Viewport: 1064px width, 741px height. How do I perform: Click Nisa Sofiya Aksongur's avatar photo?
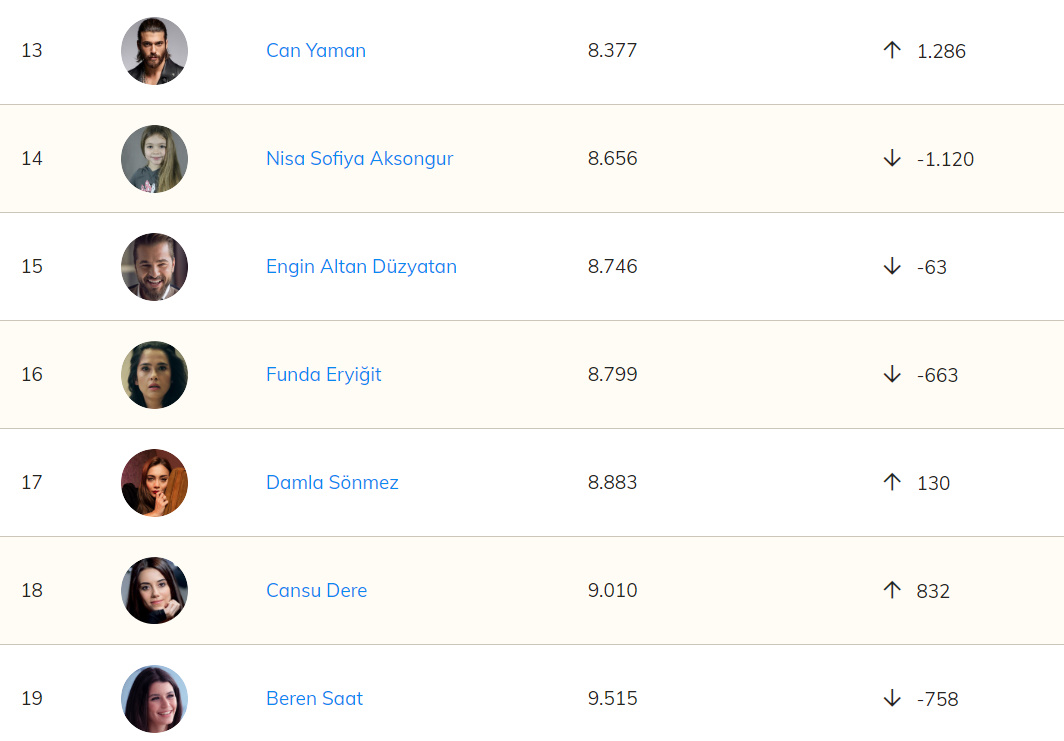pyautogui.click(x=154, y=159)
